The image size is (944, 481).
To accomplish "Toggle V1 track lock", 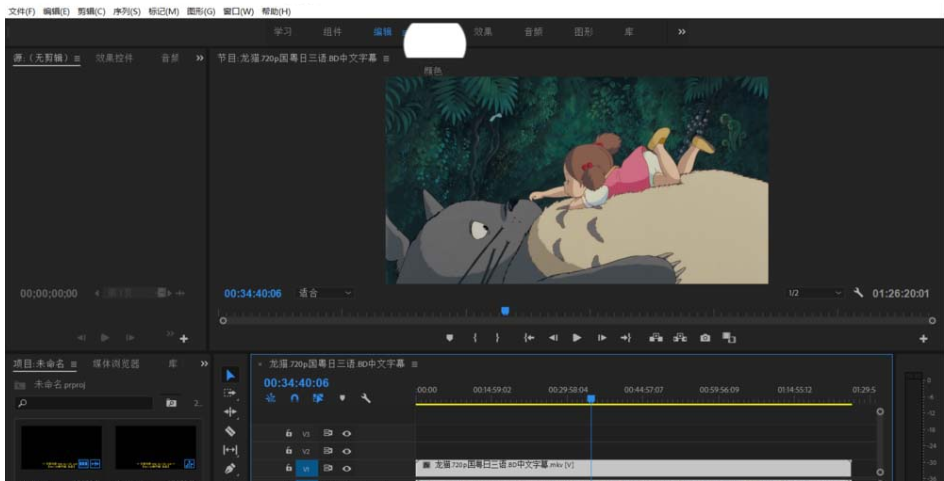I will (x=289, y=468).
